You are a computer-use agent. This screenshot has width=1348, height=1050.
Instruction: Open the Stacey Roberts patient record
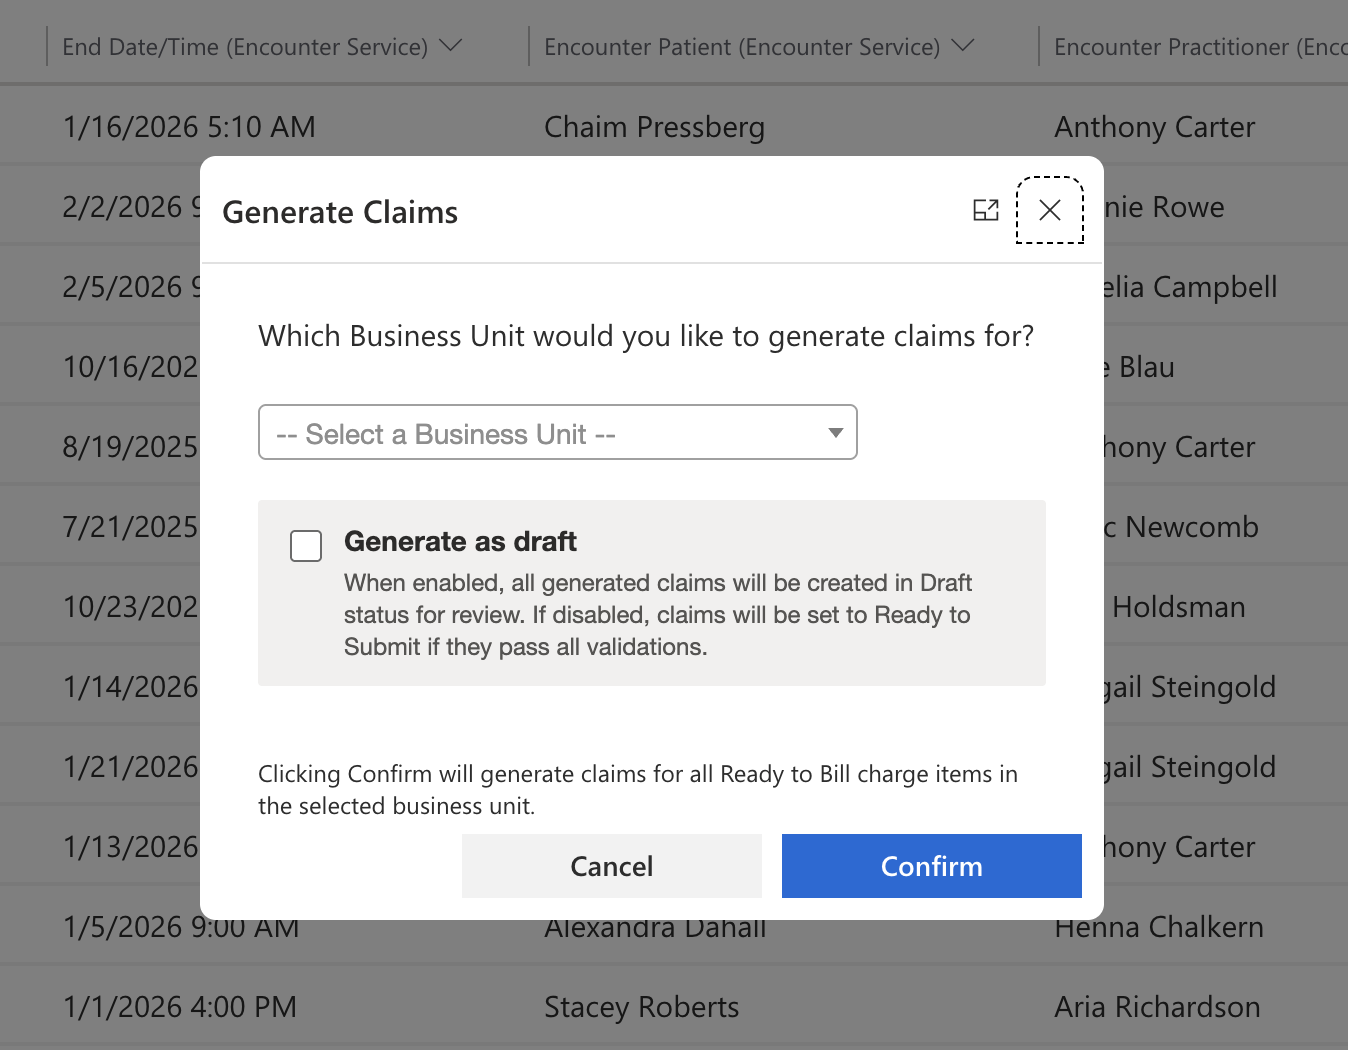[x=641, y=1007]
